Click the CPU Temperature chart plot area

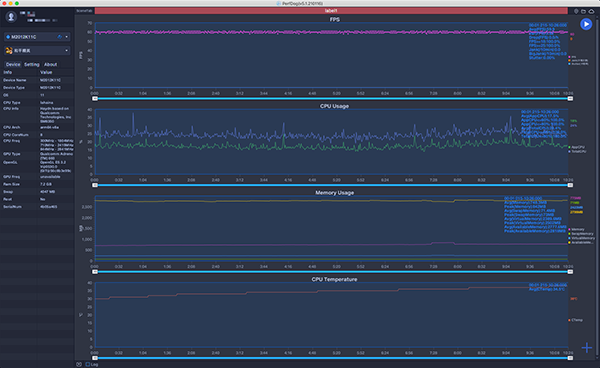[x=331, y=315]
